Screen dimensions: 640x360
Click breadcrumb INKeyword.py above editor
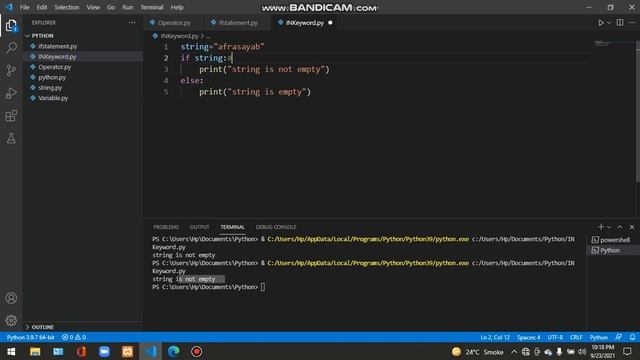179,36
